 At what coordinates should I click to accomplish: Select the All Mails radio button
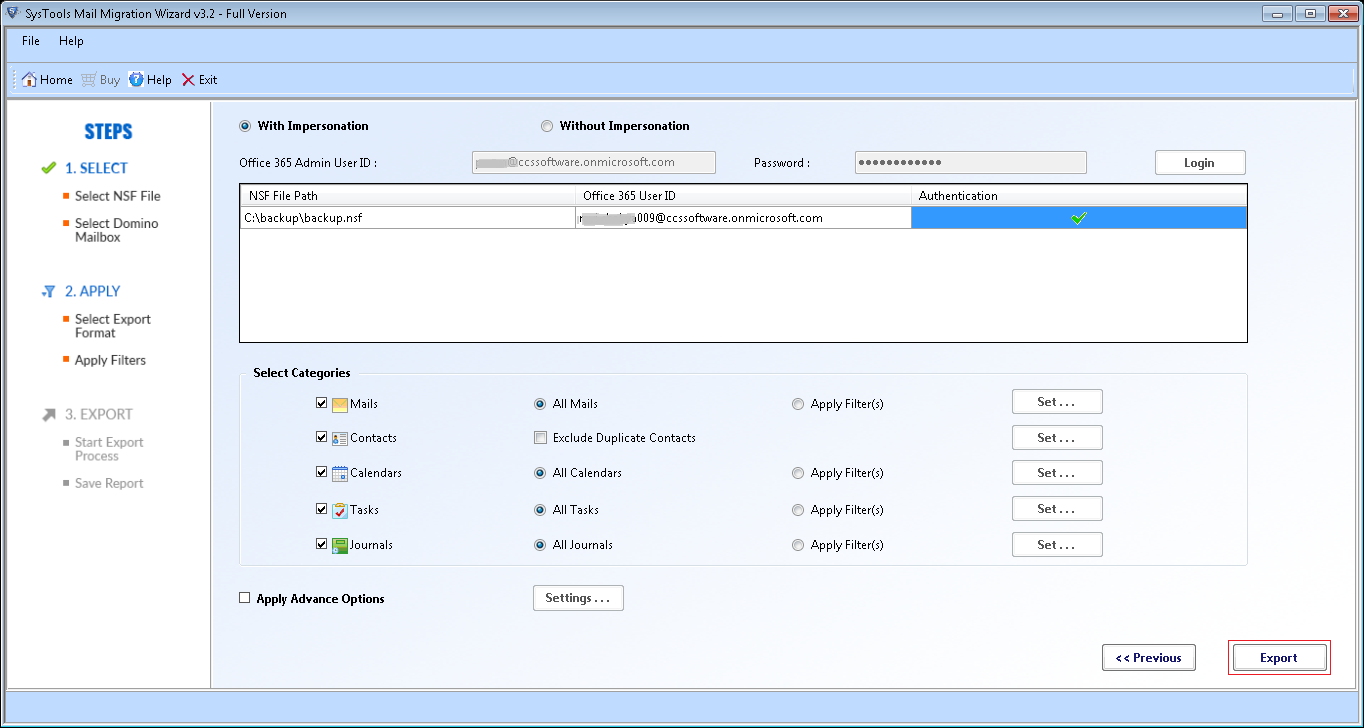click(541, 404)
